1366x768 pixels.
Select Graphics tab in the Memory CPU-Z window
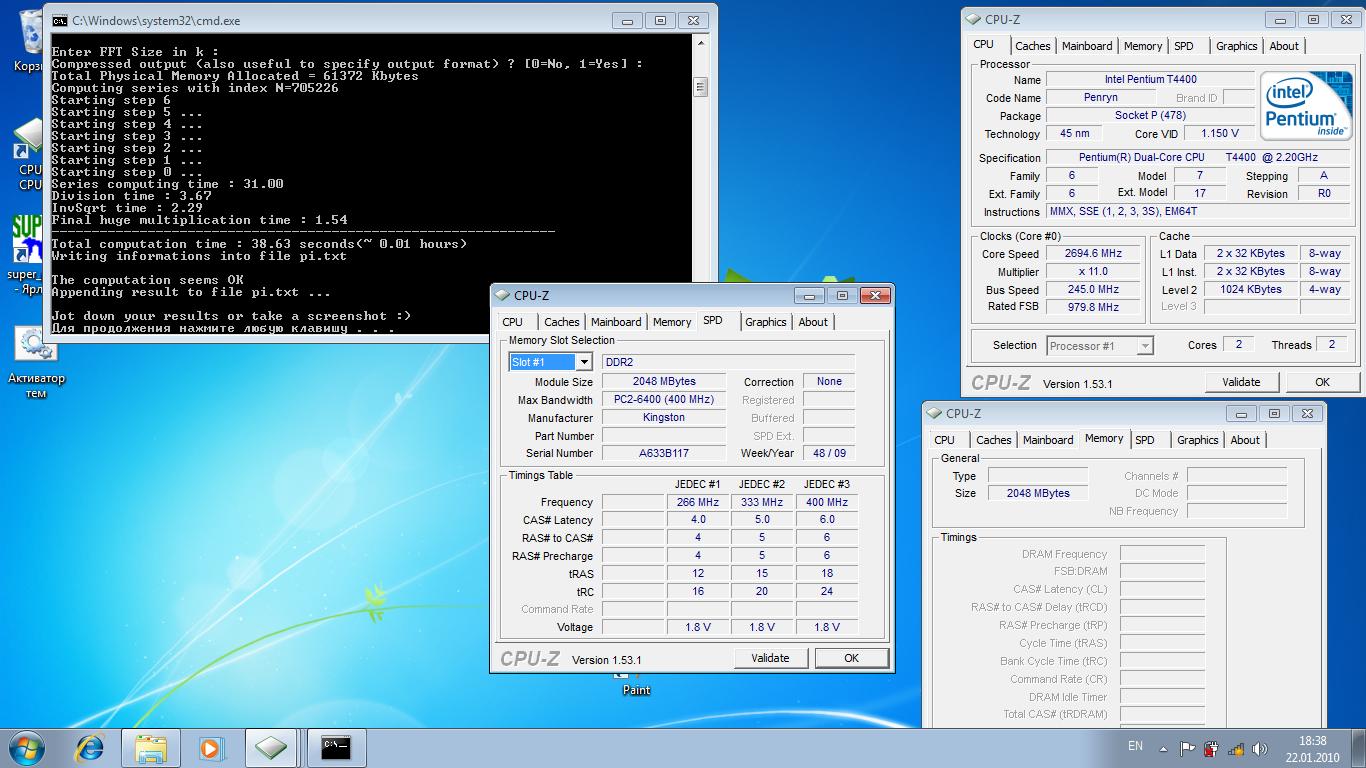(1198, 440)
